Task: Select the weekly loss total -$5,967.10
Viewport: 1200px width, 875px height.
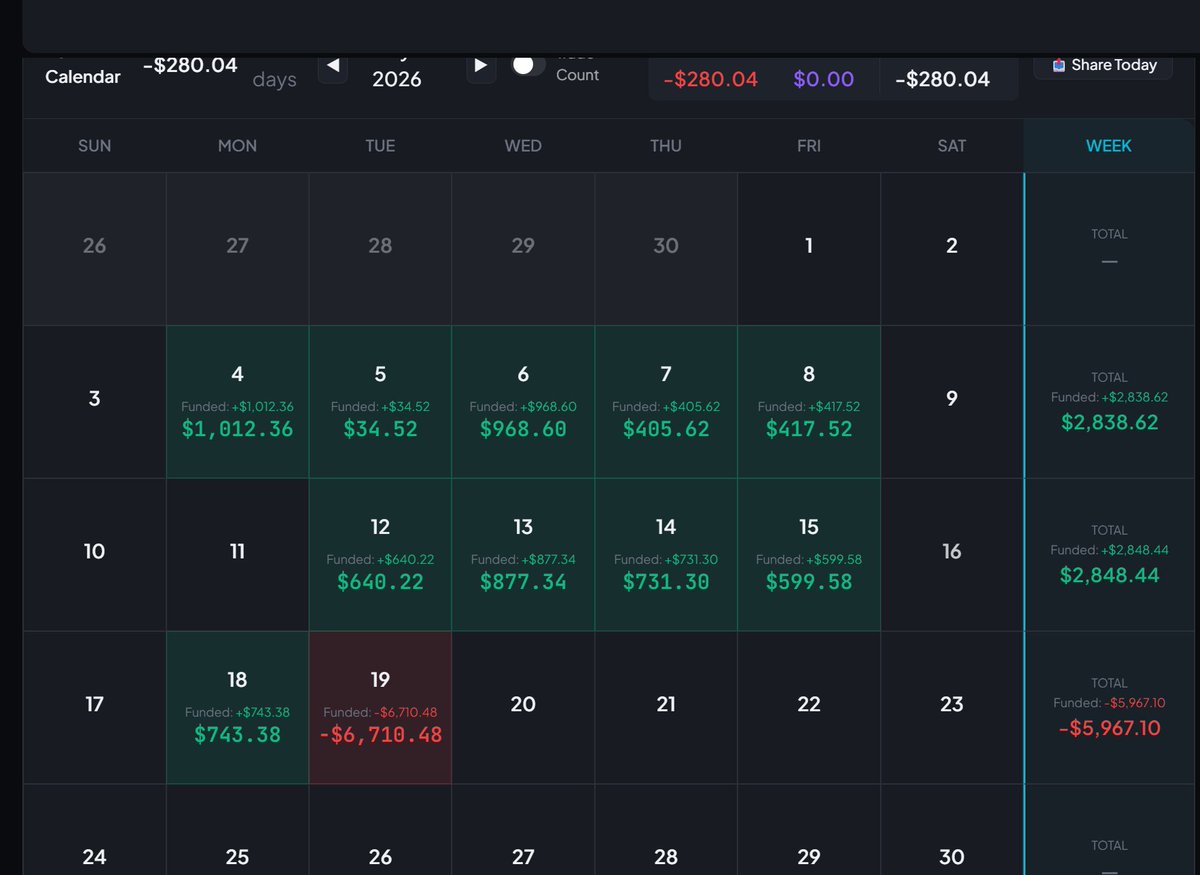Action: tap(1109, 728)
